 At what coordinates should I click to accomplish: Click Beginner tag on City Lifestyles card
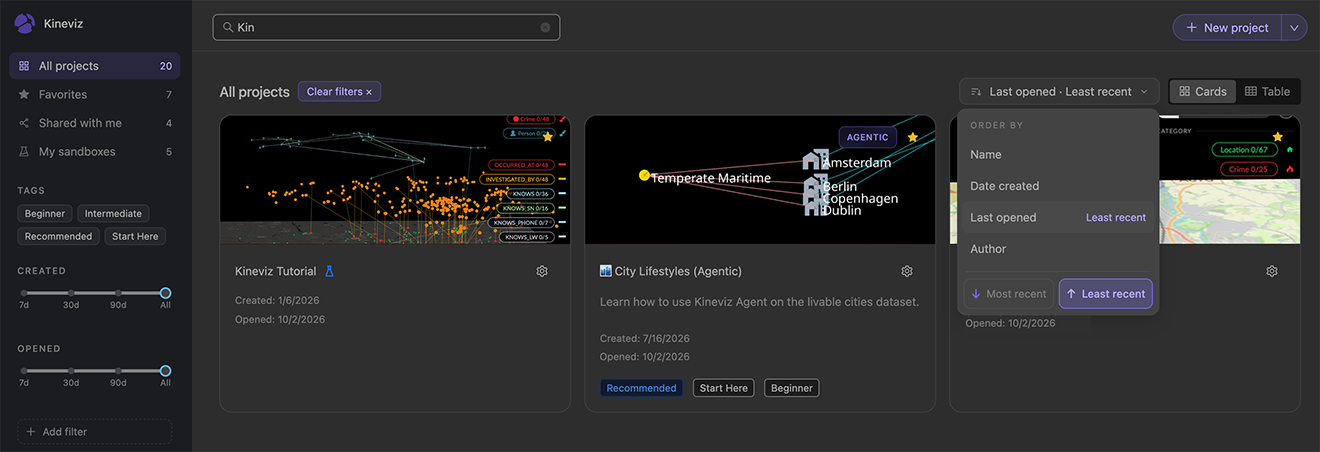792,388
